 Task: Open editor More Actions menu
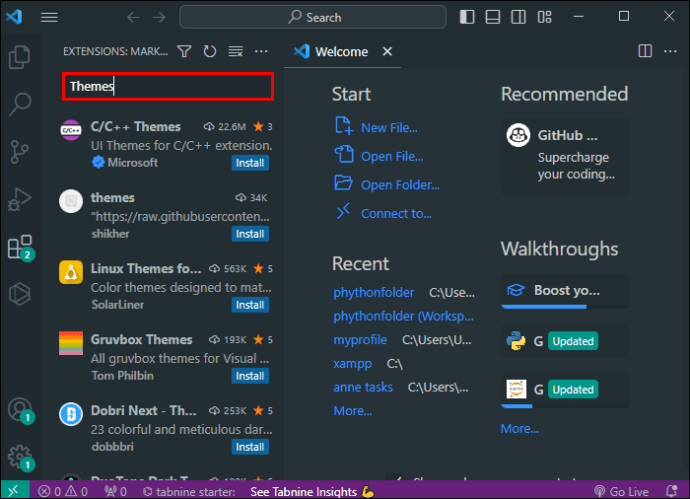(x=670, y=51)
